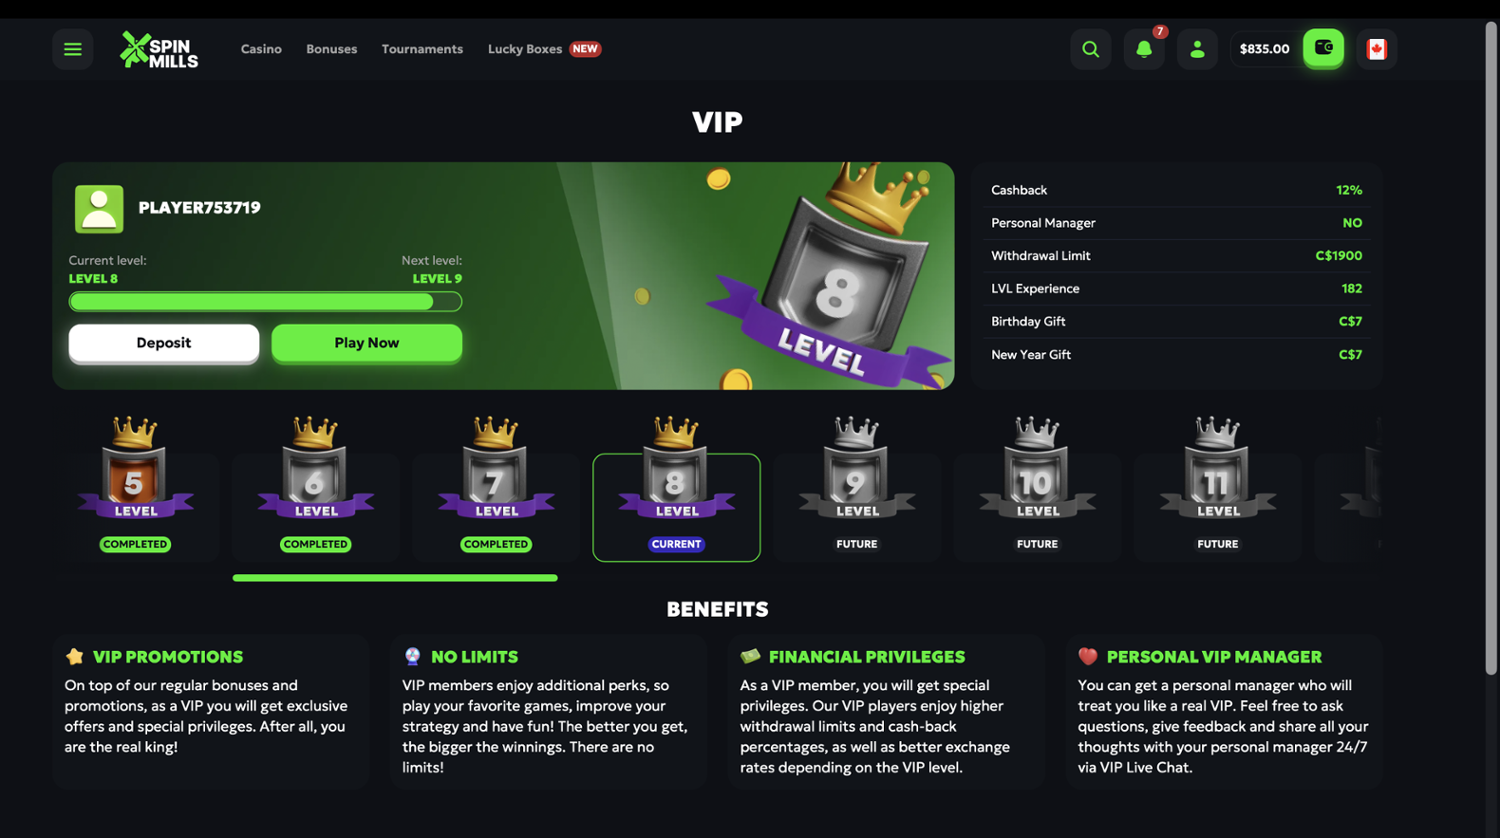The image size is (1500, 838).
Task: Click the Play Now button
Action: 366,343
